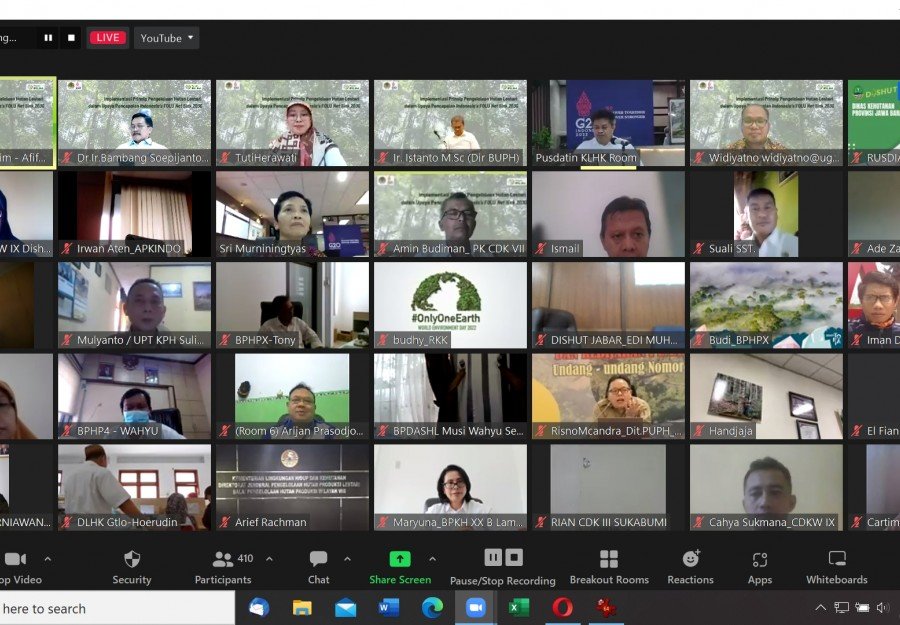Switch to Zoom in taskbar

[475, 608]
